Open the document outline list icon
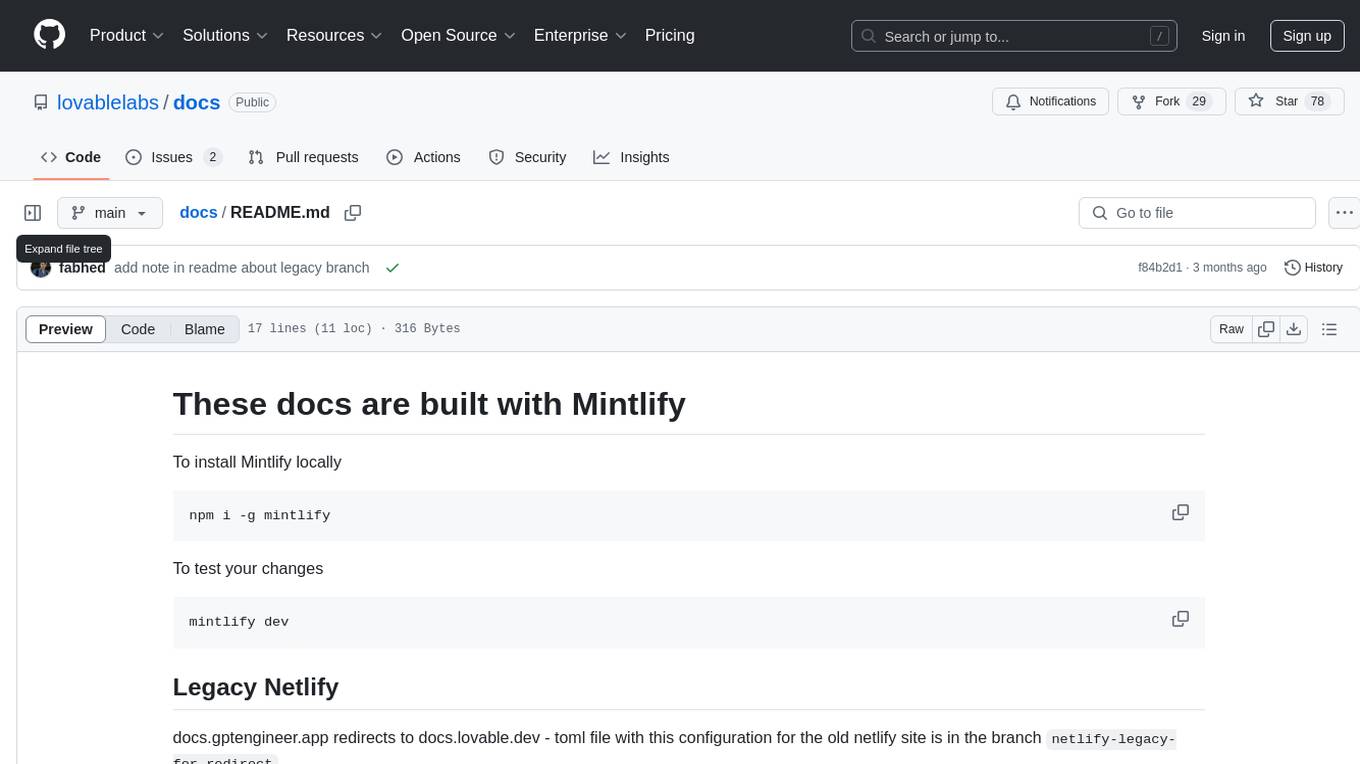 click(1329, 329)
